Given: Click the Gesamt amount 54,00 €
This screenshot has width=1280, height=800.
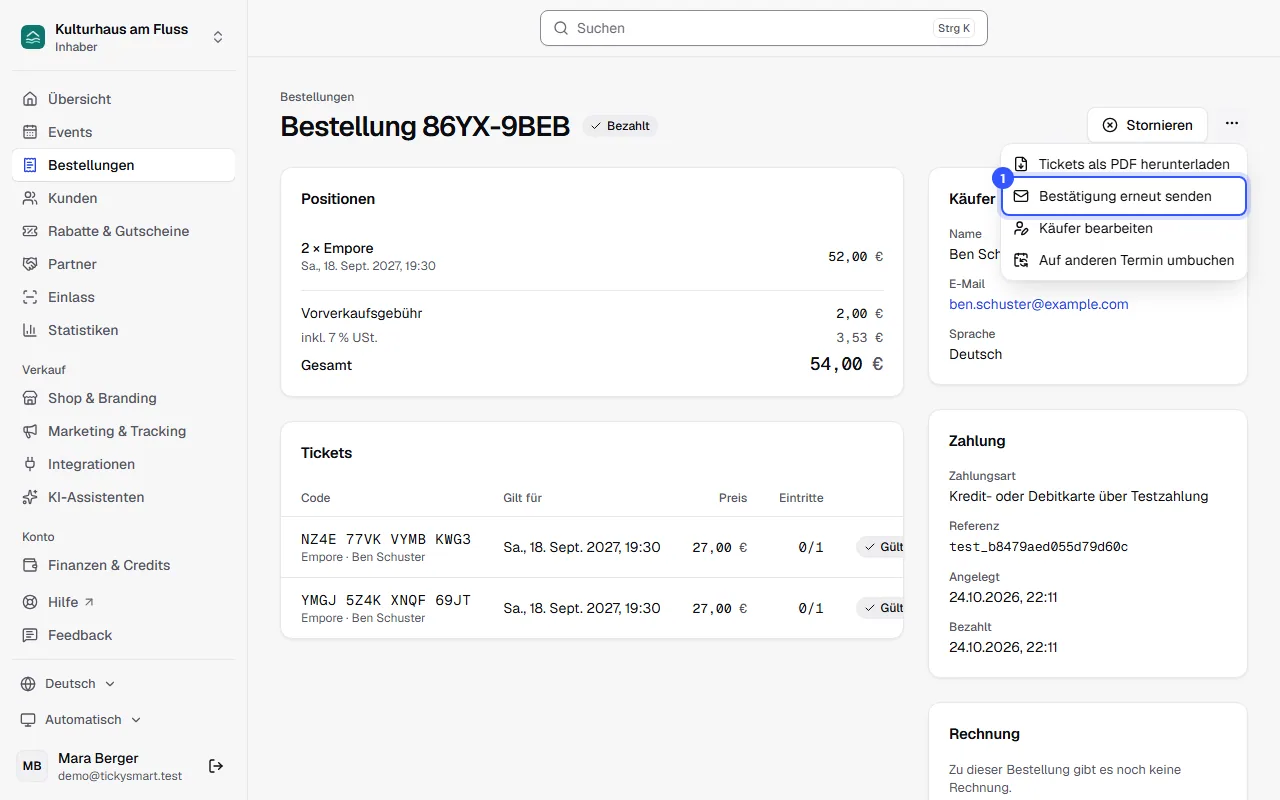Looking at the screenshot, I should point(846,365).
